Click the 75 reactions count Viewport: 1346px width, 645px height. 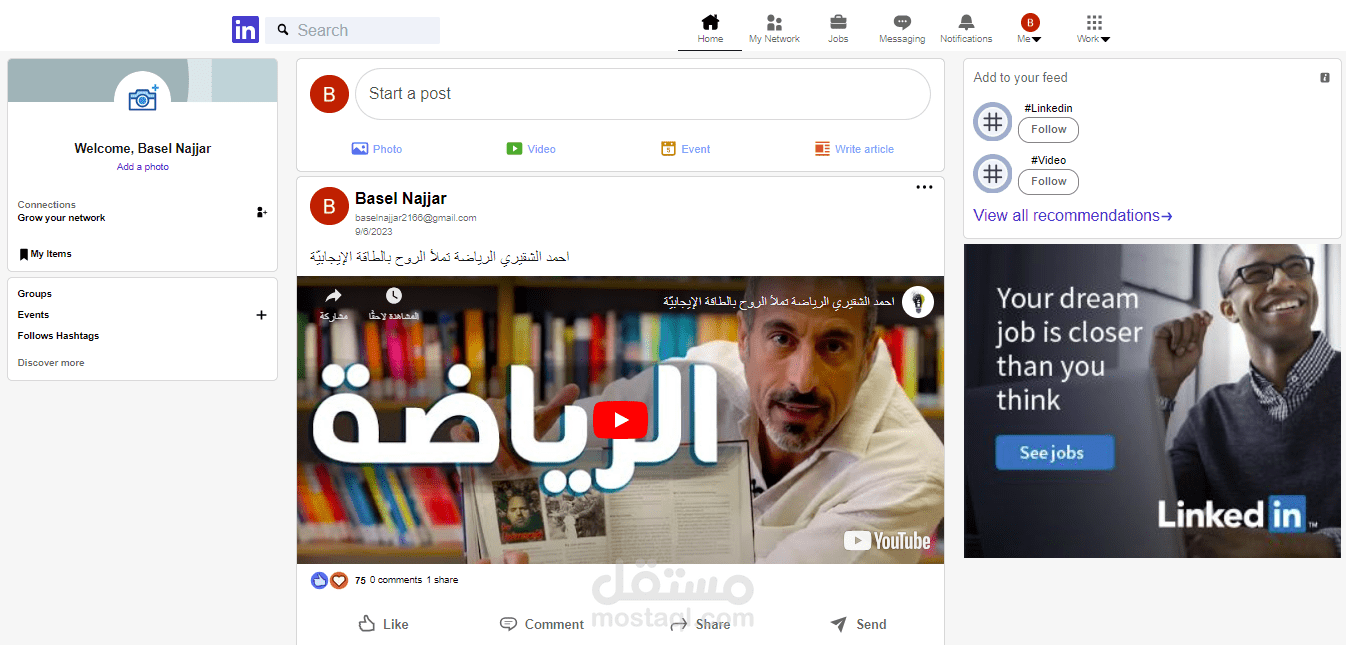[x=360, y=580]
